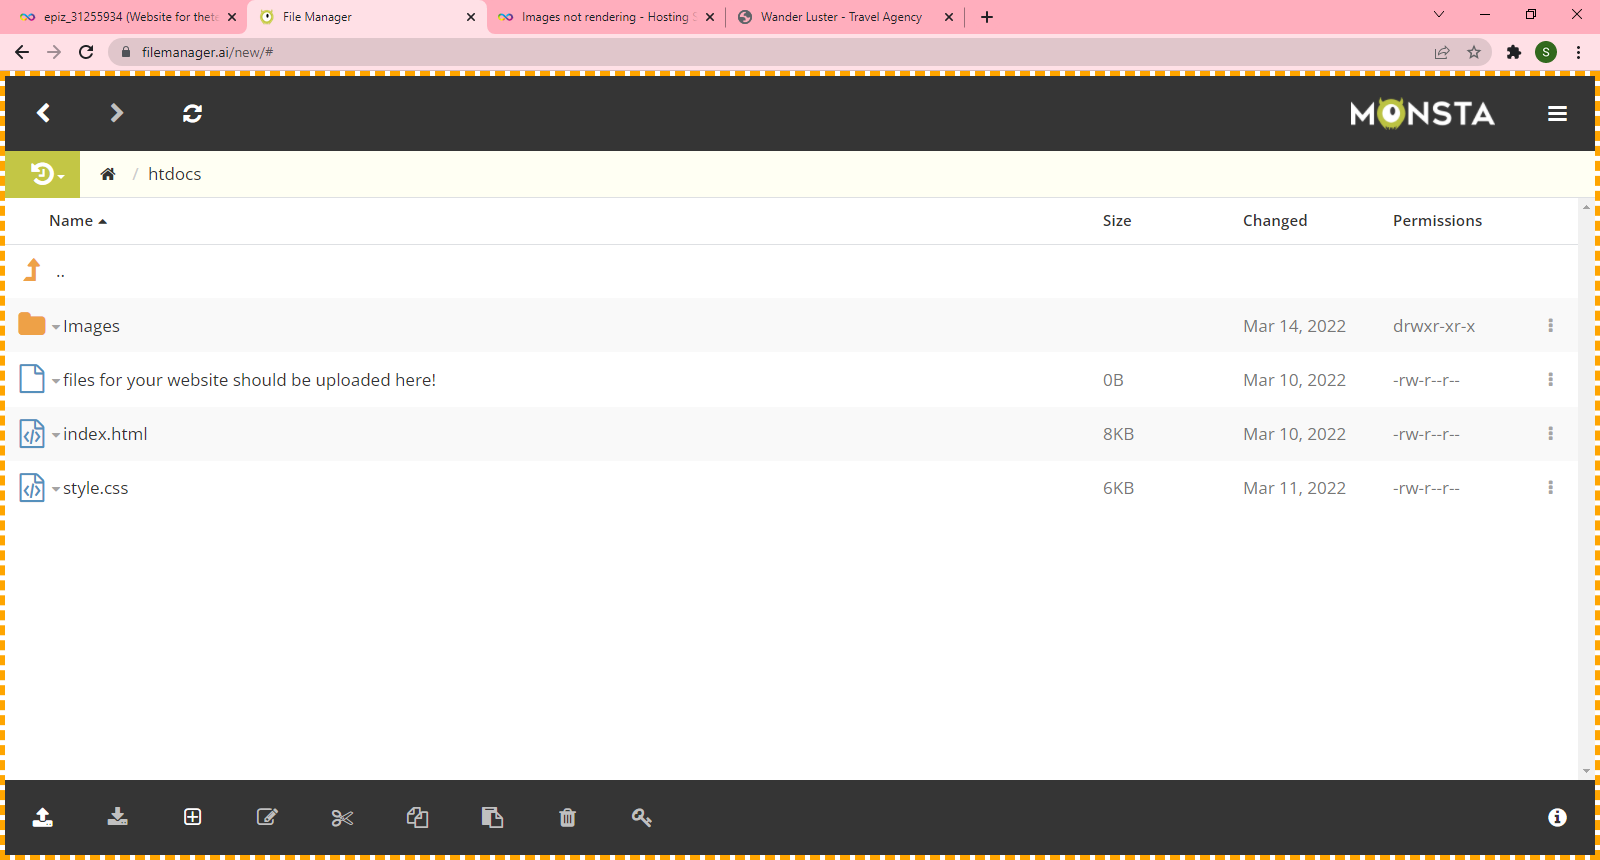
Task: Click the download icon in bottom toolbar
Action: 118,817
